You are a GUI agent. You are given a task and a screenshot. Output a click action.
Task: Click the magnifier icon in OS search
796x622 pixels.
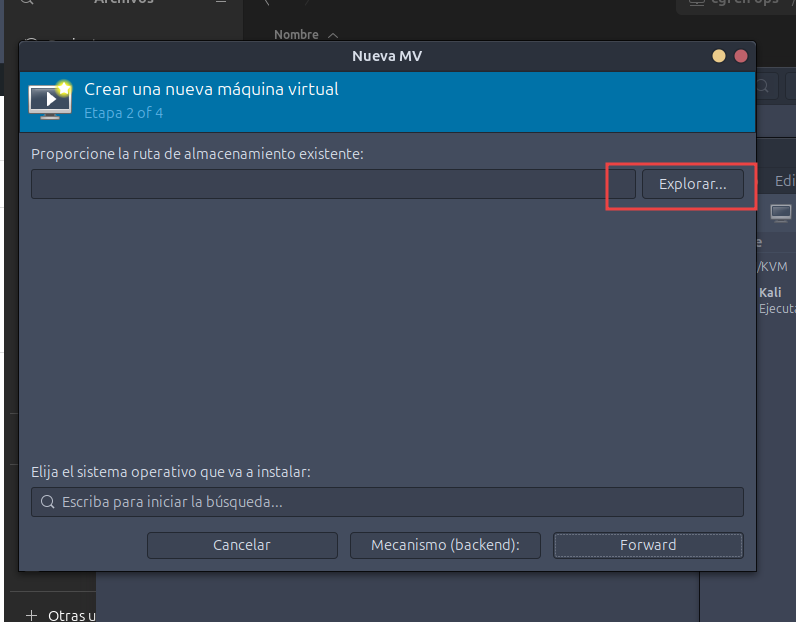click(x=48, y=502)
